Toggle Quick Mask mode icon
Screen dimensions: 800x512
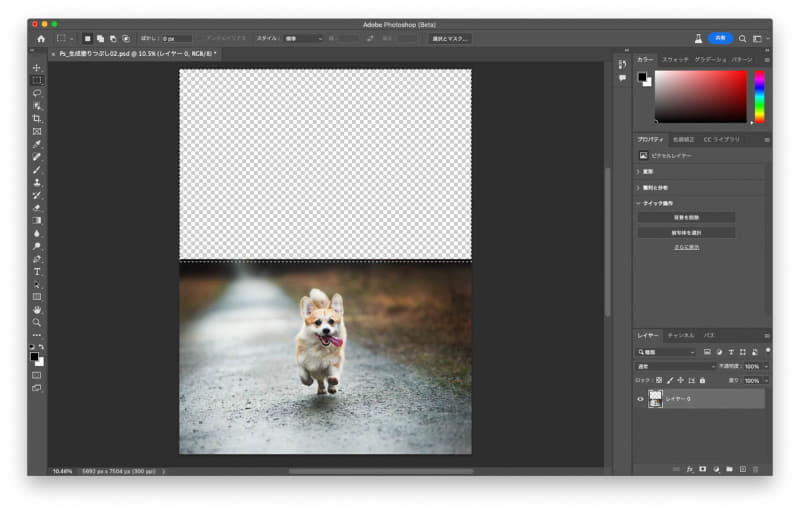pos(37,375)
